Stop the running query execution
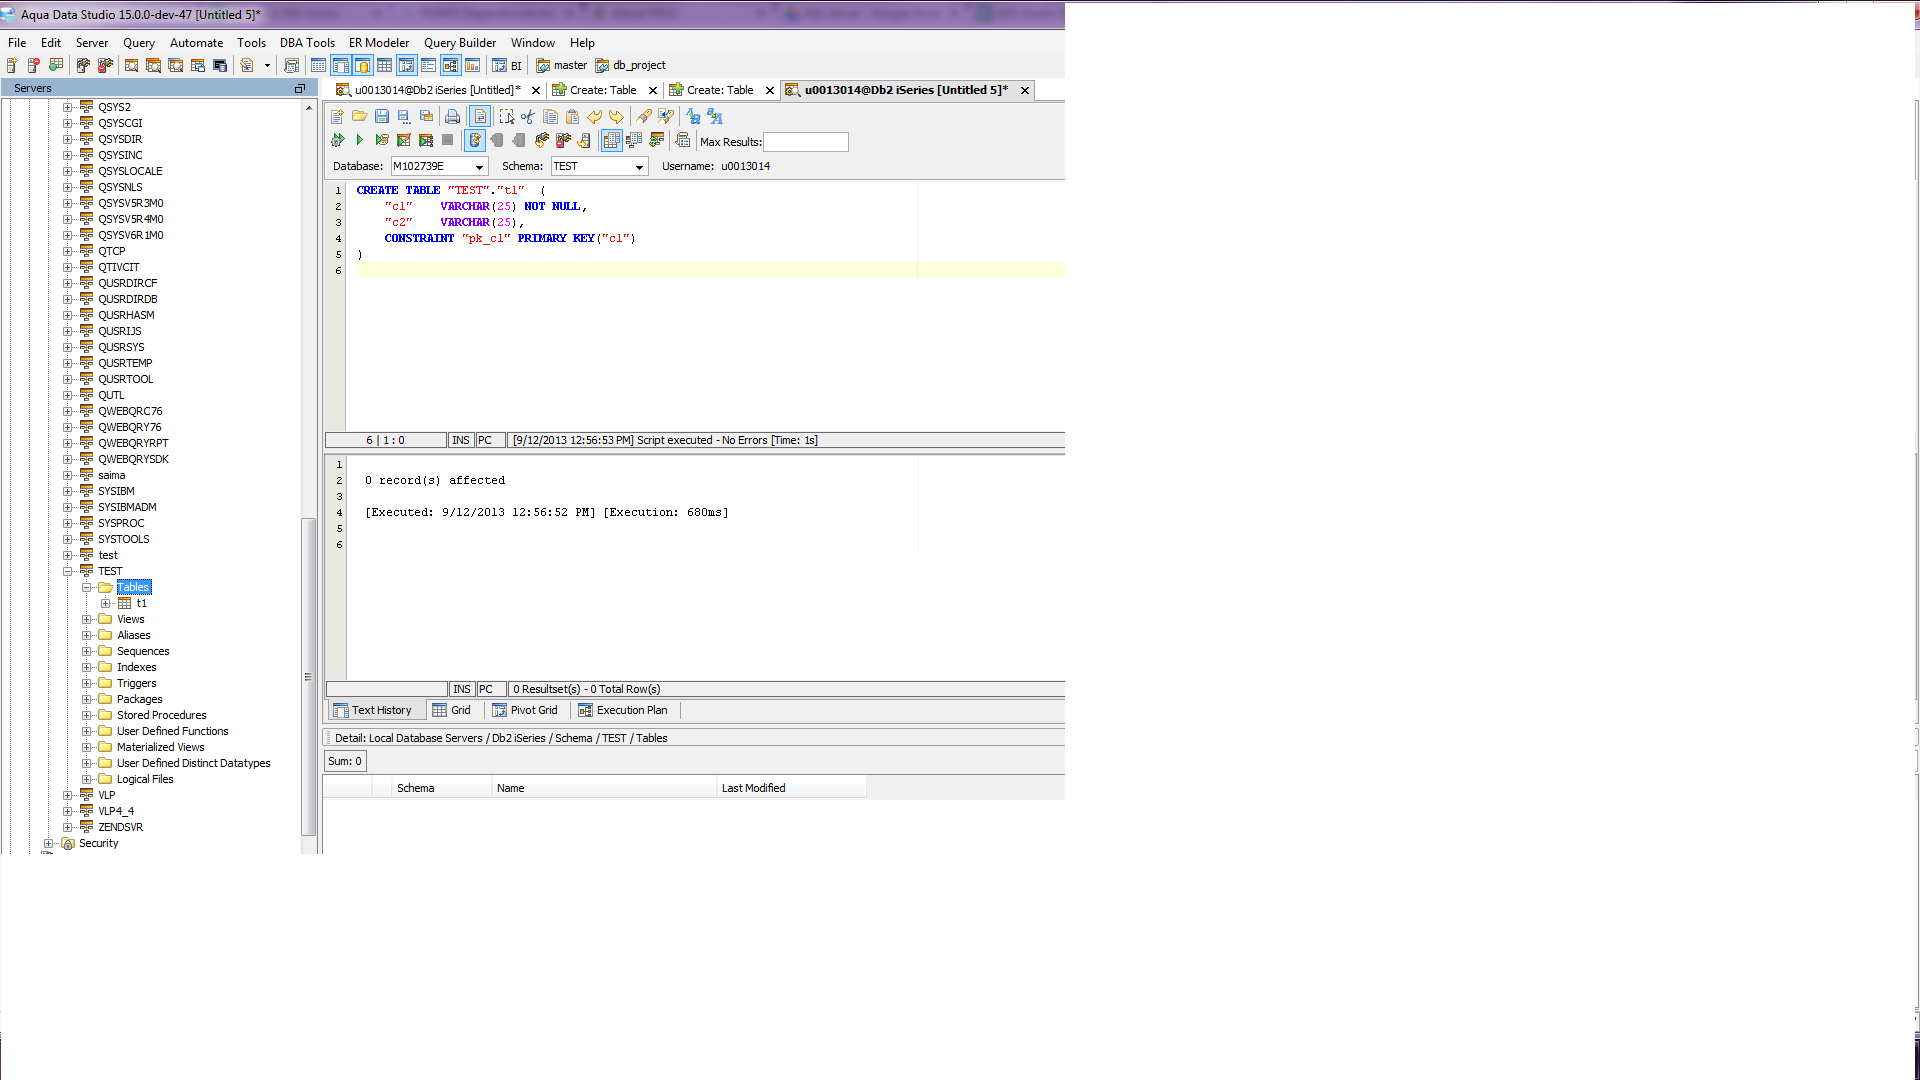This screenshot has height=1080, width=1920. 446,140
